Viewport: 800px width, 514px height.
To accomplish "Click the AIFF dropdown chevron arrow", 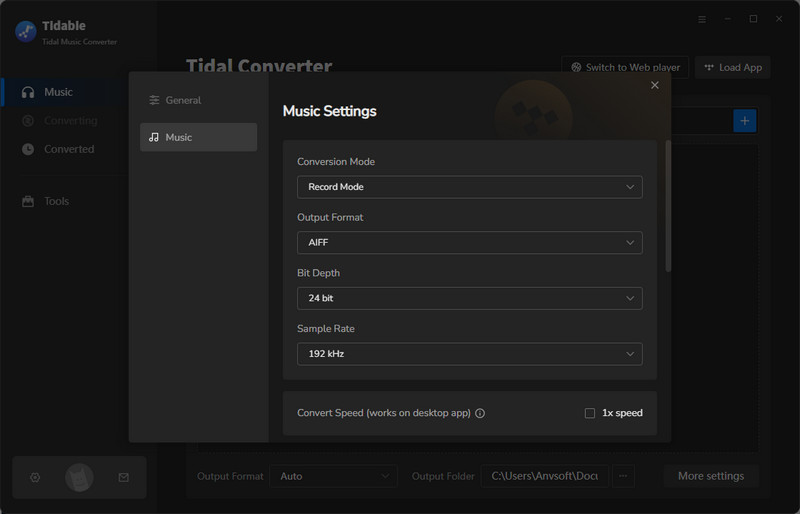I will click(630, 242).
